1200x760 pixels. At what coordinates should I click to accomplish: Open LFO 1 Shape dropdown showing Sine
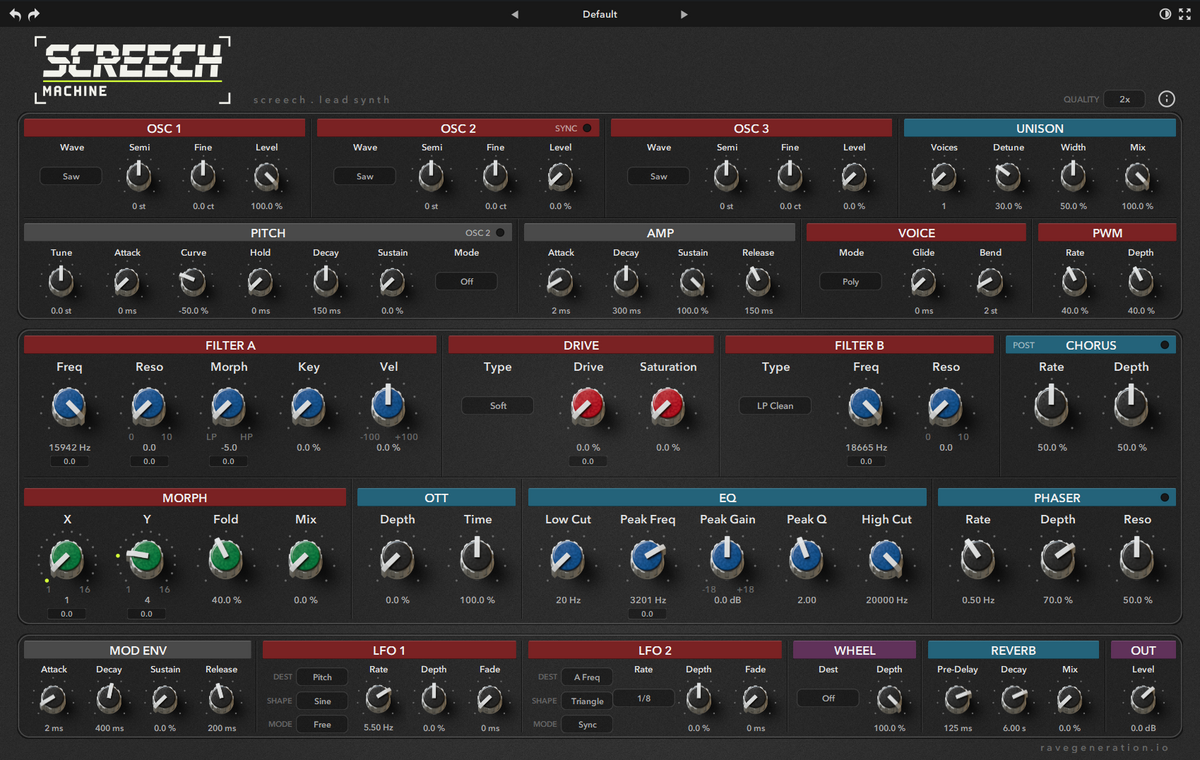point(322,701)
